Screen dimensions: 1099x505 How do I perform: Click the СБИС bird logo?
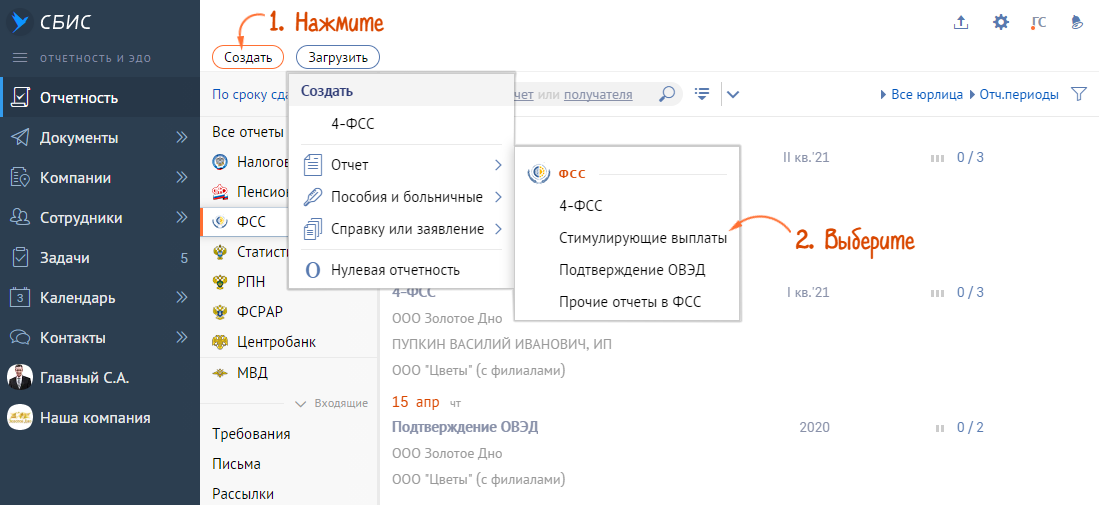click(19, 22)
